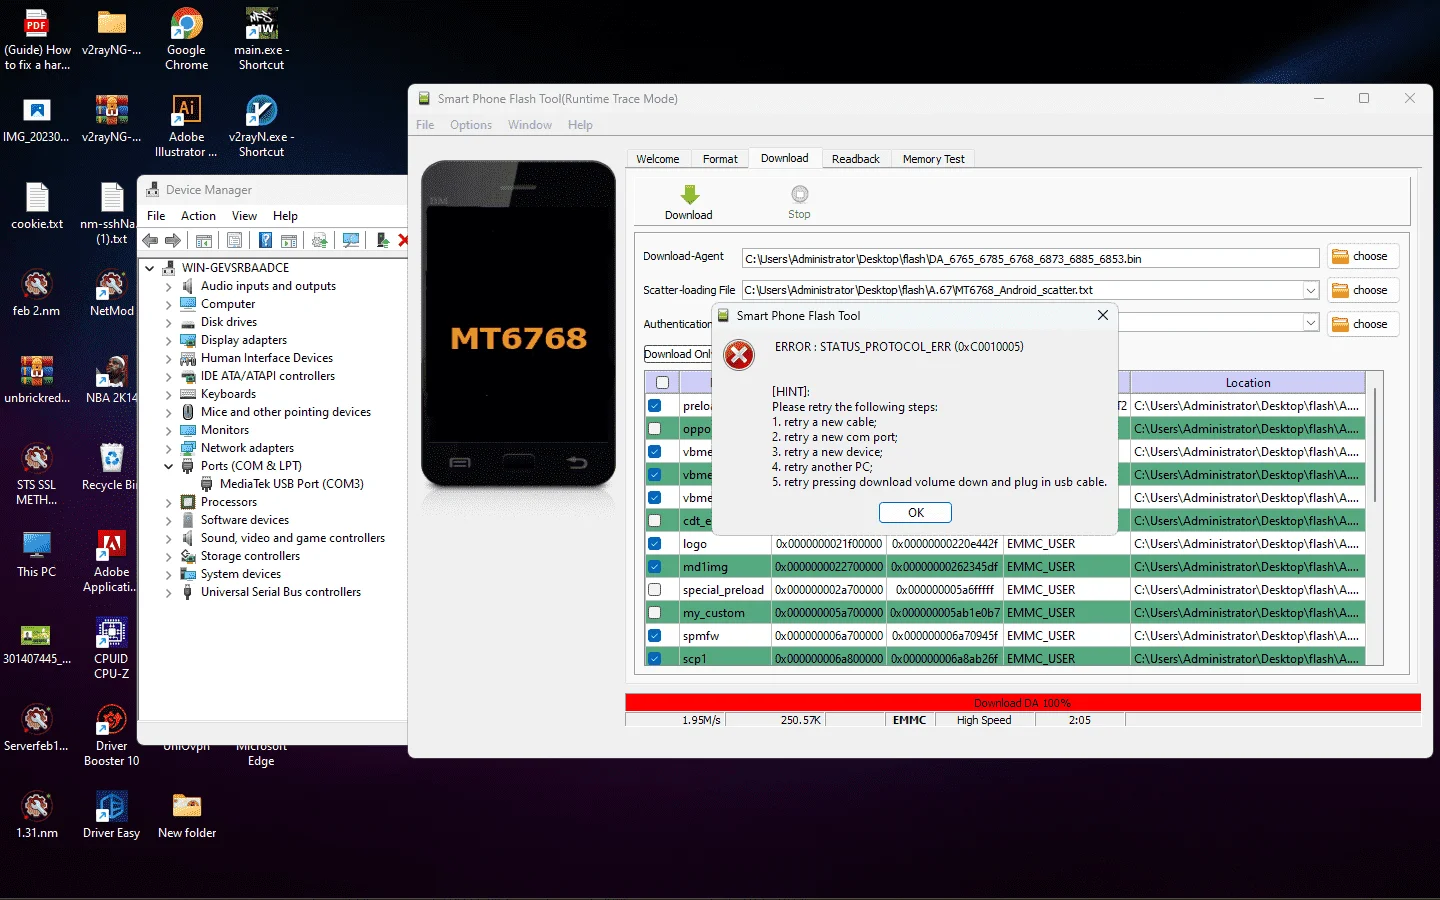Viewport: 1440px width, 900px height.
Task: Uncheck the spmfw partition checkbox
Action: [x=655, y=636]
